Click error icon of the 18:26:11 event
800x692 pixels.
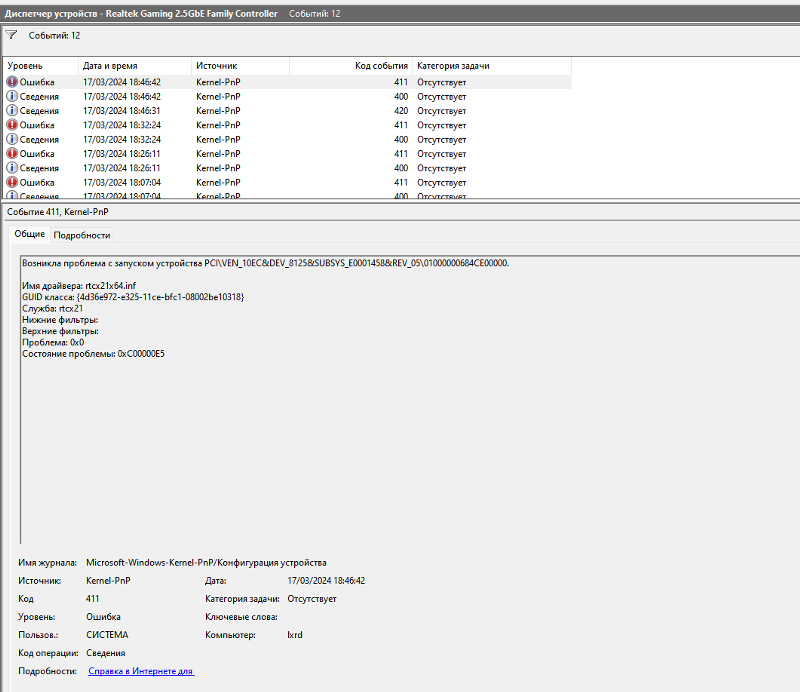click(12, 154)
